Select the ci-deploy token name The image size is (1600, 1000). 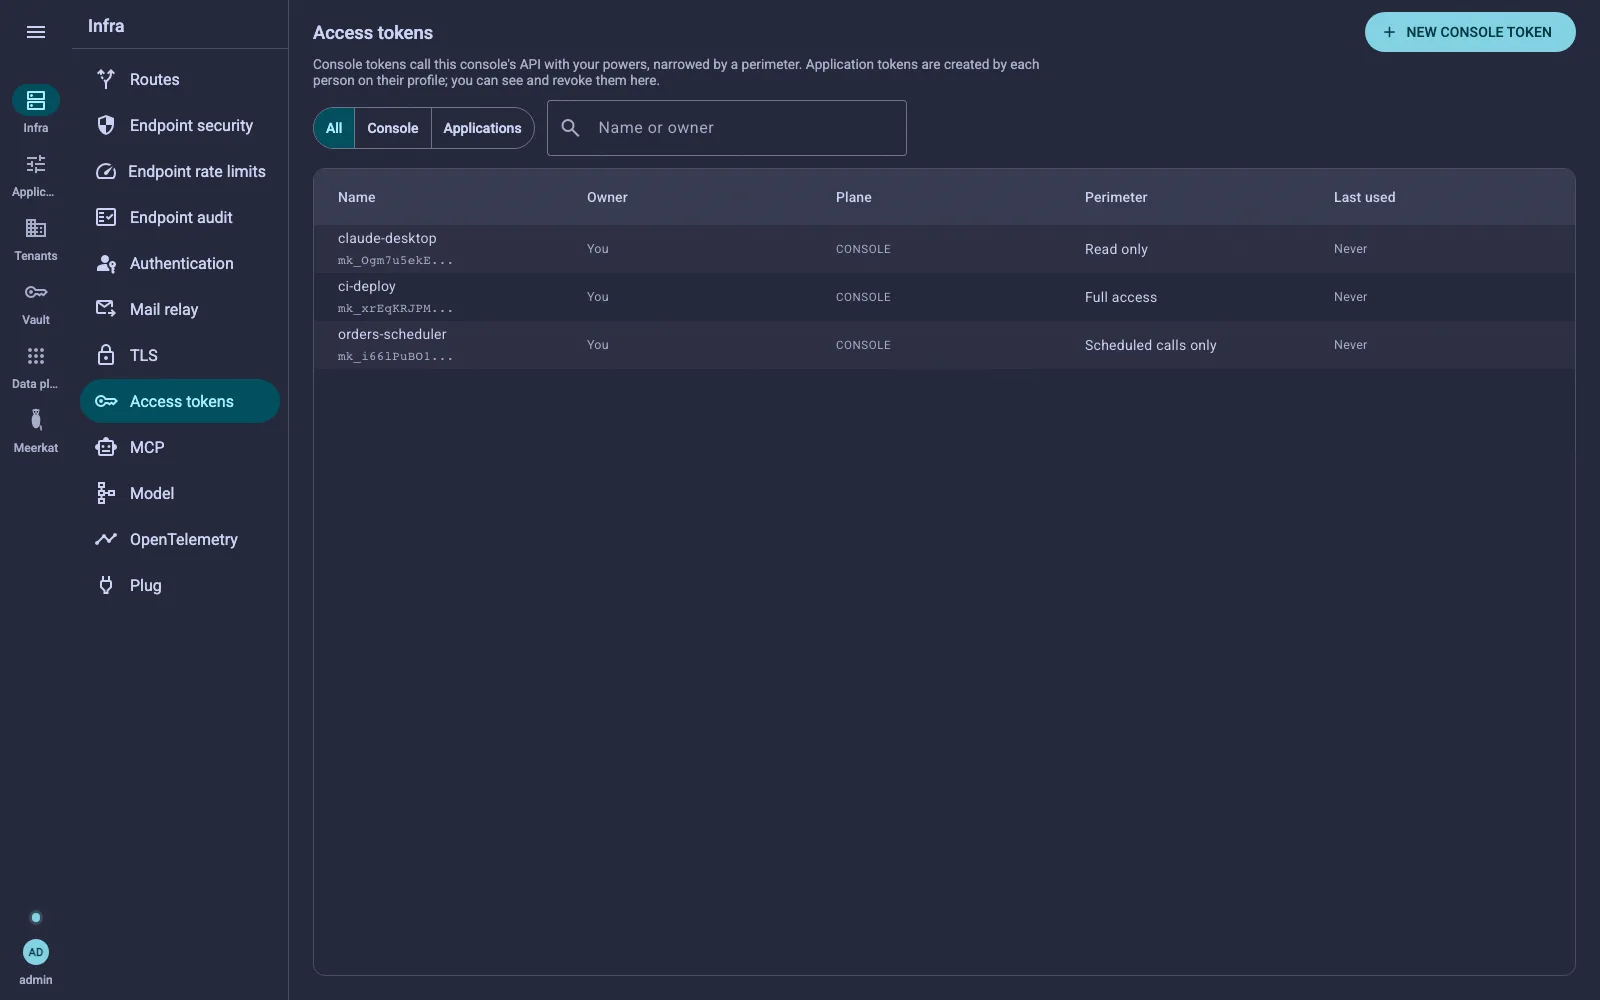click(367, 286)
